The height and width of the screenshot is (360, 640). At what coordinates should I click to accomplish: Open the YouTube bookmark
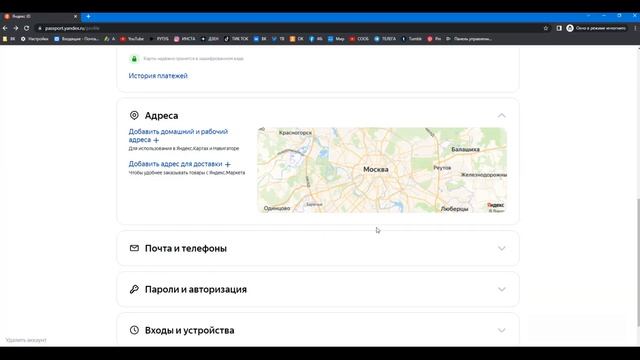[132, 39]
